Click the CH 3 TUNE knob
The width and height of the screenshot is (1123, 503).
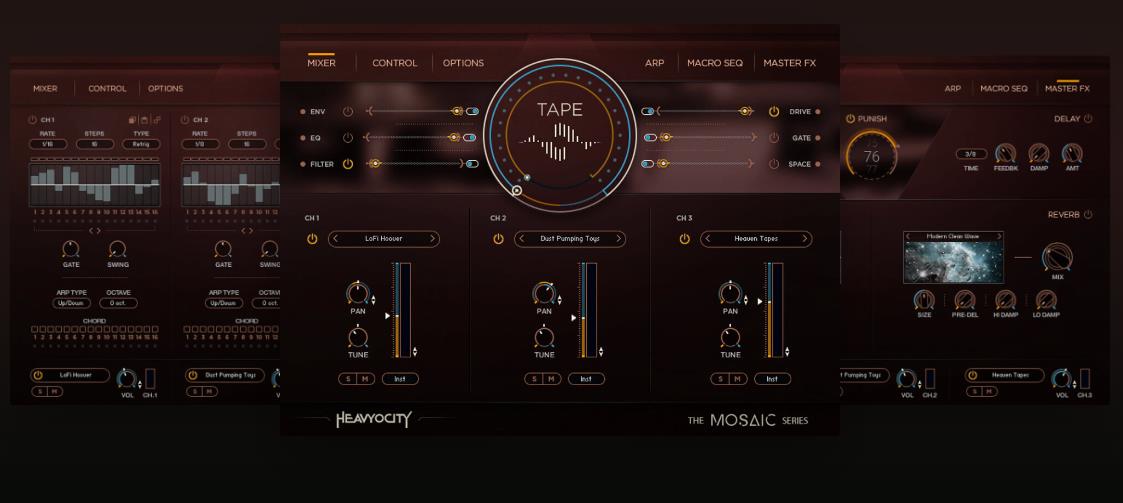tap(730, 336)
